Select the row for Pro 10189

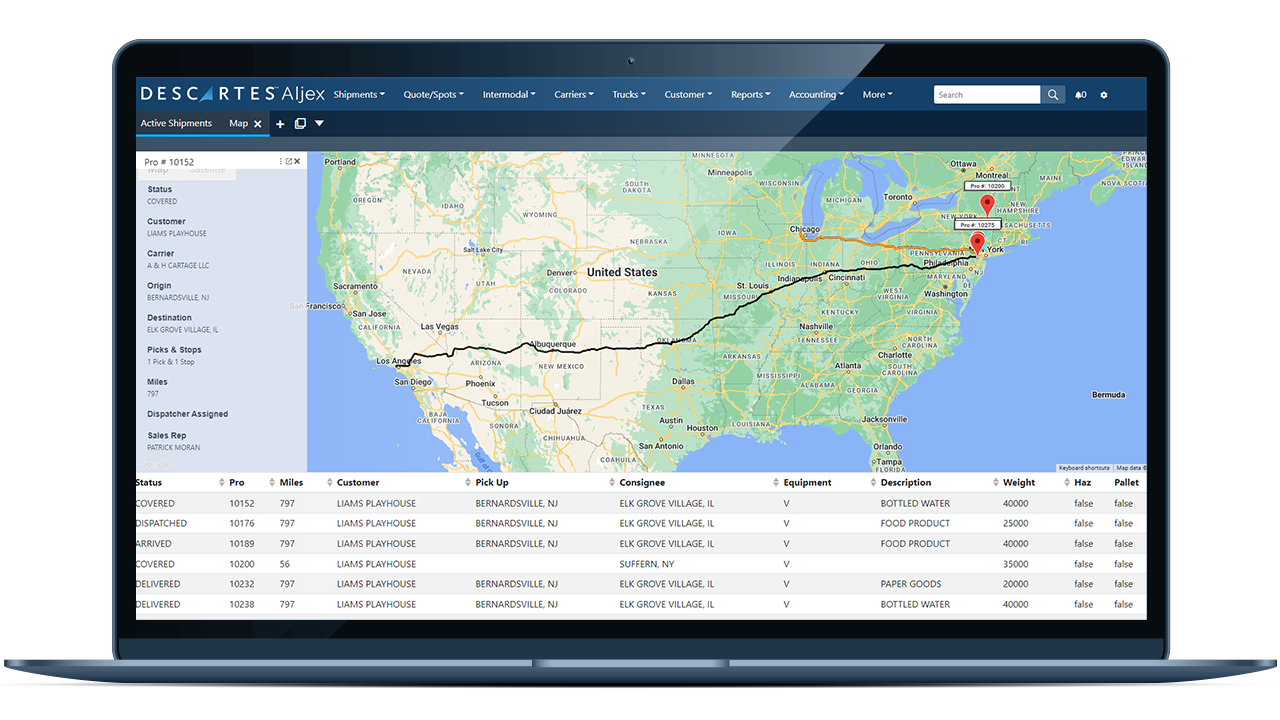click(641, 544)
